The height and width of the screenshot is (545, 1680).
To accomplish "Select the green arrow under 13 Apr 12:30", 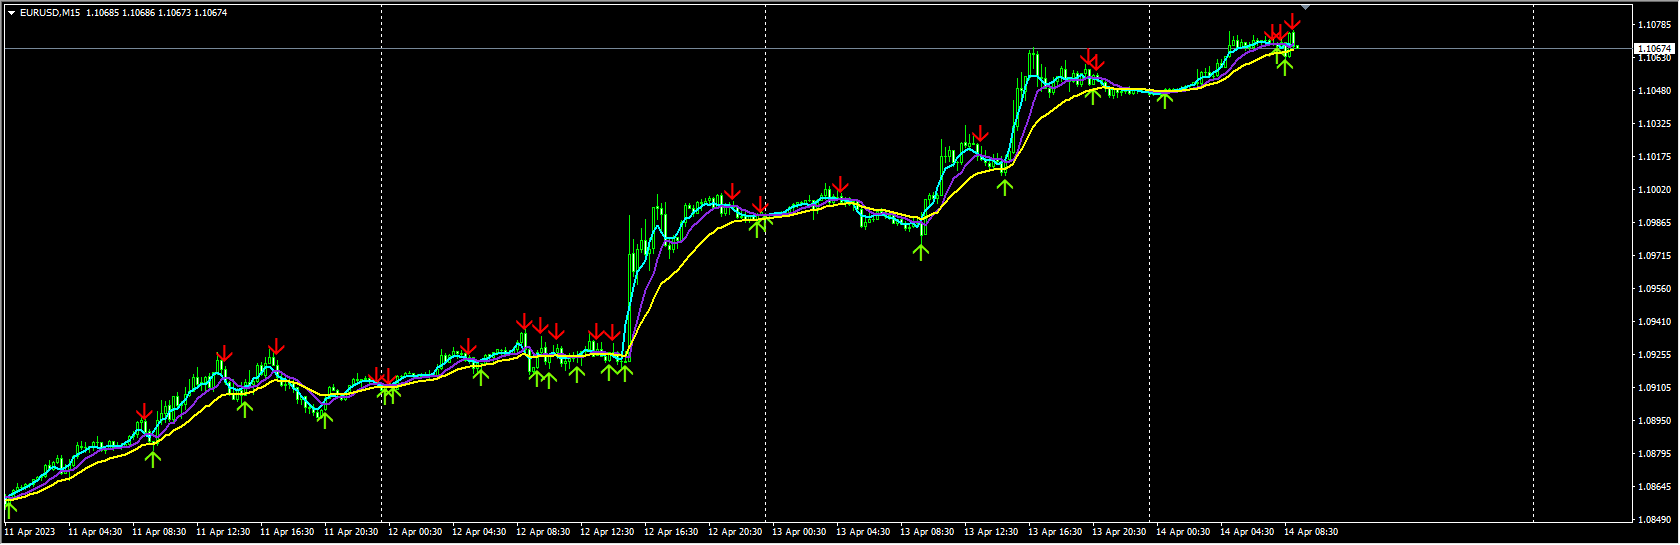I will point(1005,185).
